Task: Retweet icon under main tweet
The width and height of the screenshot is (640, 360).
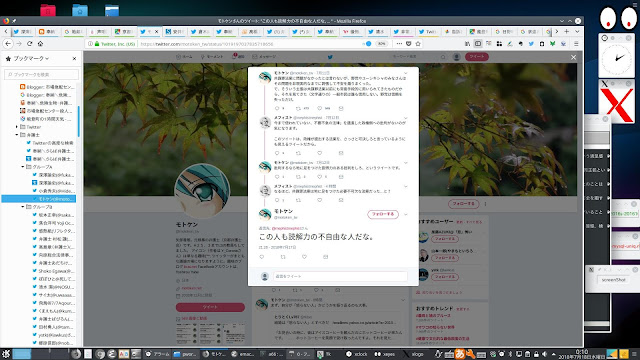Action: tap(283, 257)
